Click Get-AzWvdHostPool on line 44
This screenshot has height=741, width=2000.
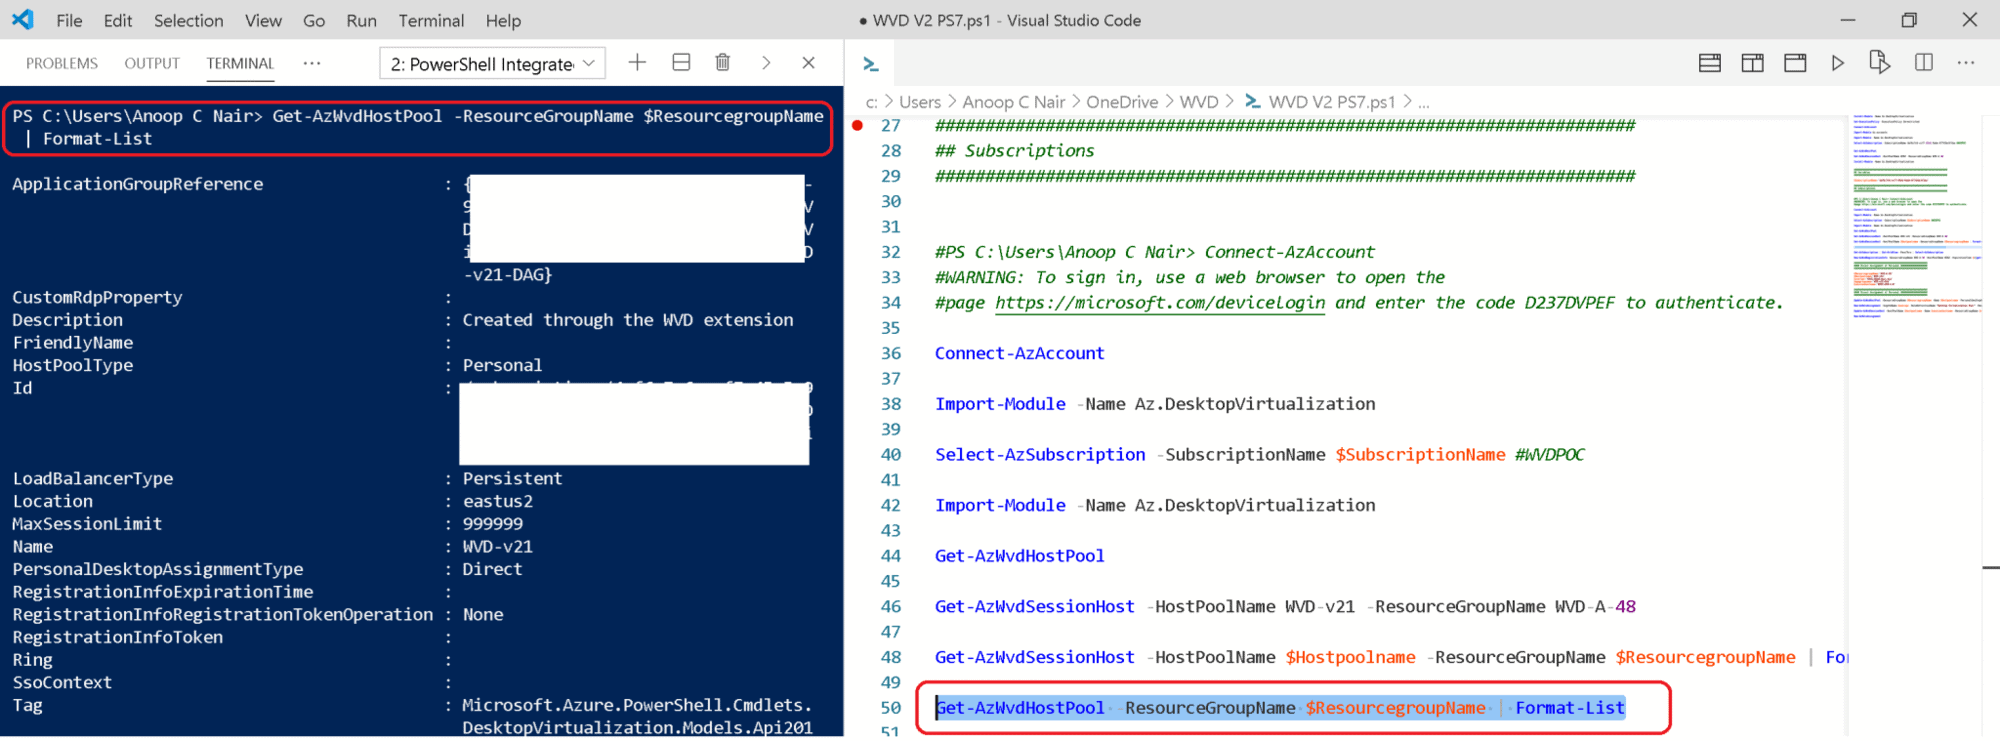click(x=1019, y=555)
